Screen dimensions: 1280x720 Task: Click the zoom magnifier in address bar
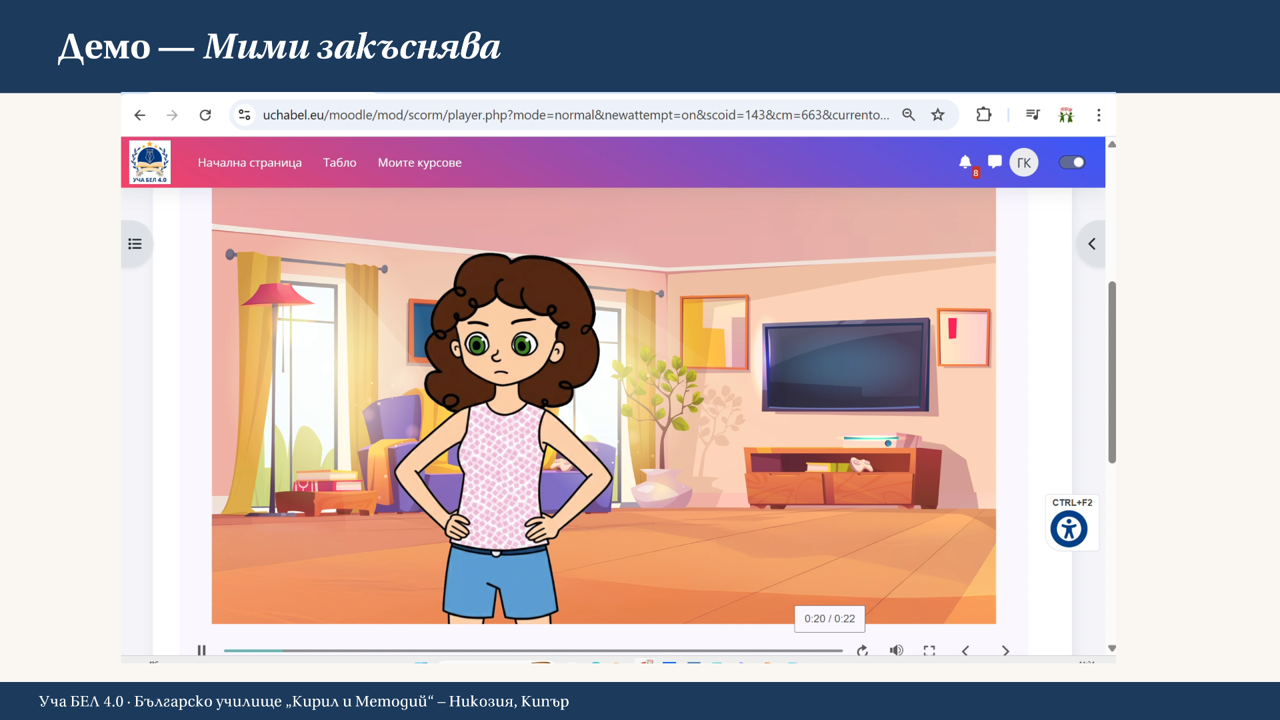click(x=909, y=115)
